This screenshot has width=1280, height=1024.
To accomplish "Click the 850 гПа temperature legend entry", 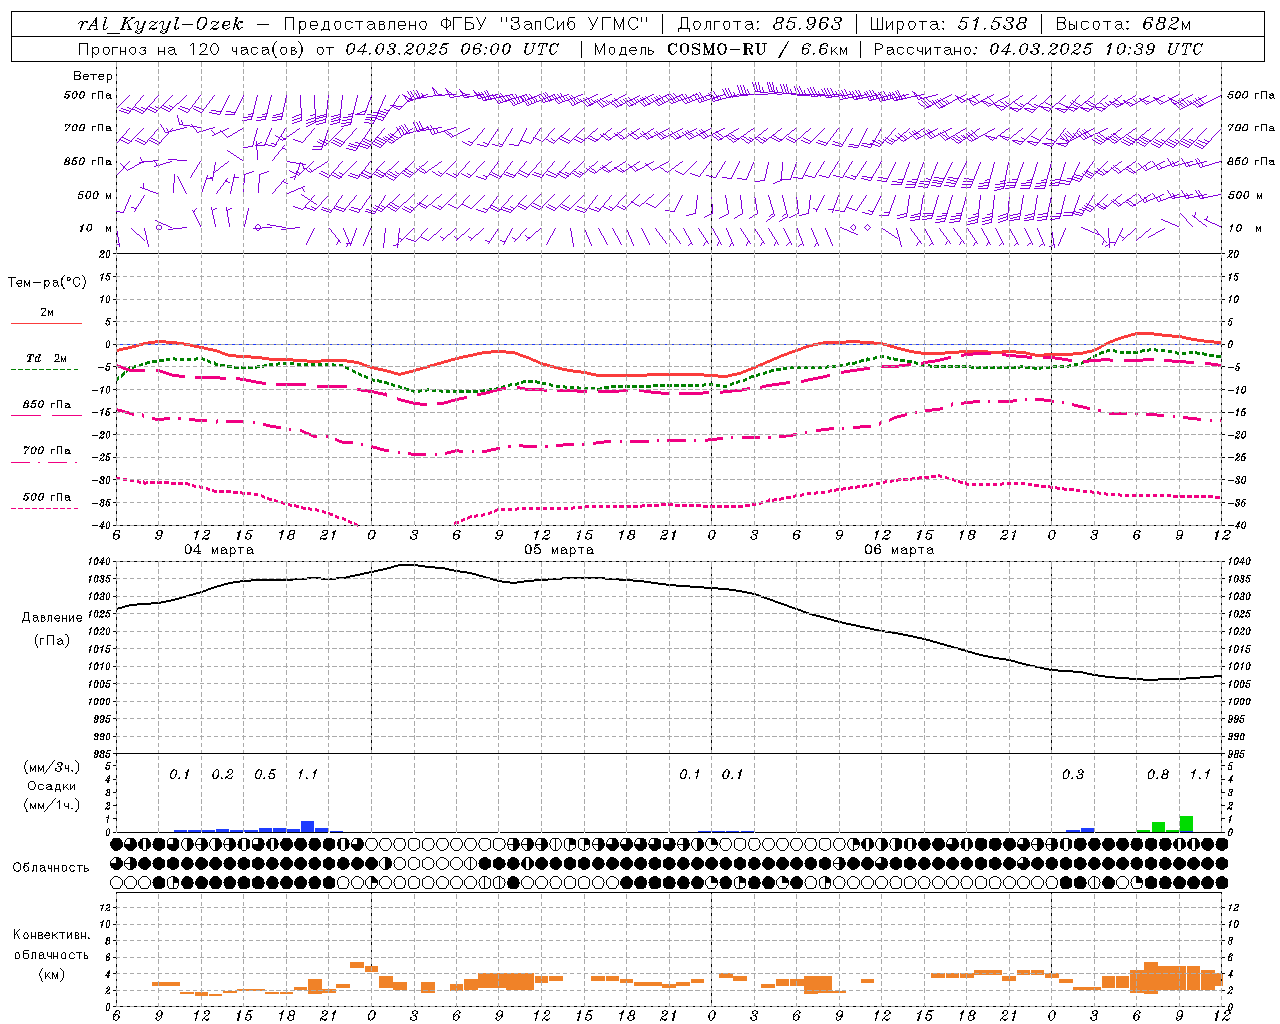I will pos(46,405).
